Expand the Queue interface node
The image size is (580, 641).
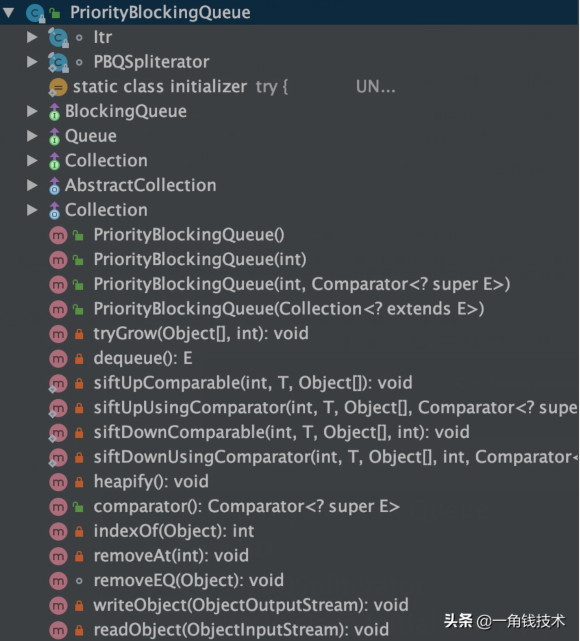(32, 136)
